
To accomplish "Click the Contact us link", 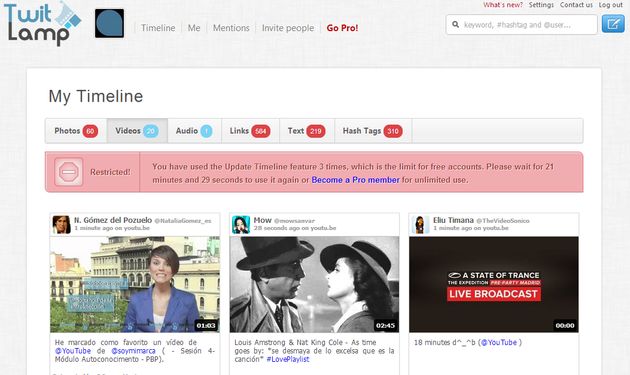I will point(576,5).
